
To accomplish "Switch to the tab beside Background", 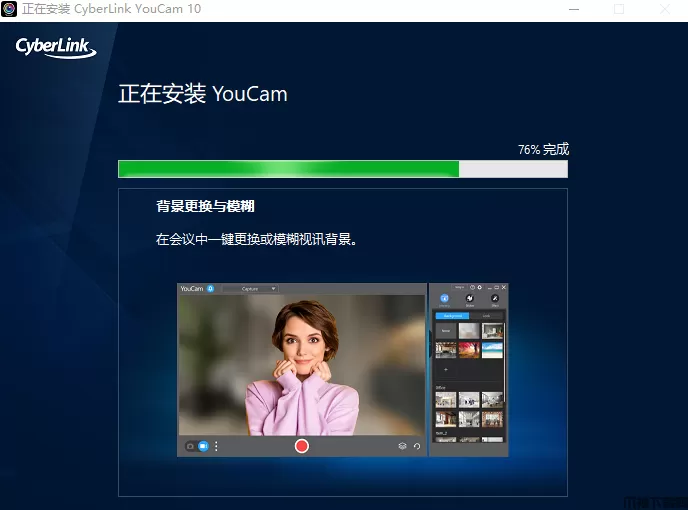I will 486,316.
